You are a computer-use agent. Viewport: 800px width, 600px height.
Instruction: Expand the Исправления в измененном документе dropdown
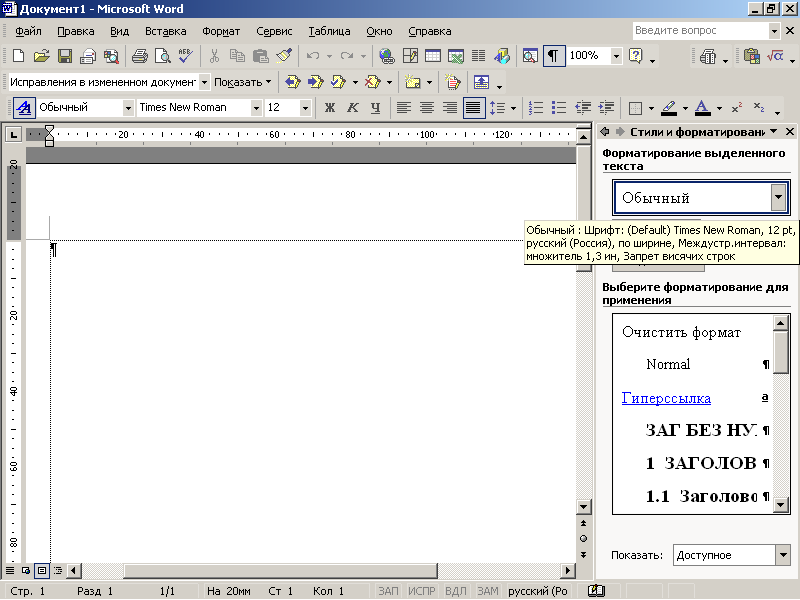tap(204, 82)
